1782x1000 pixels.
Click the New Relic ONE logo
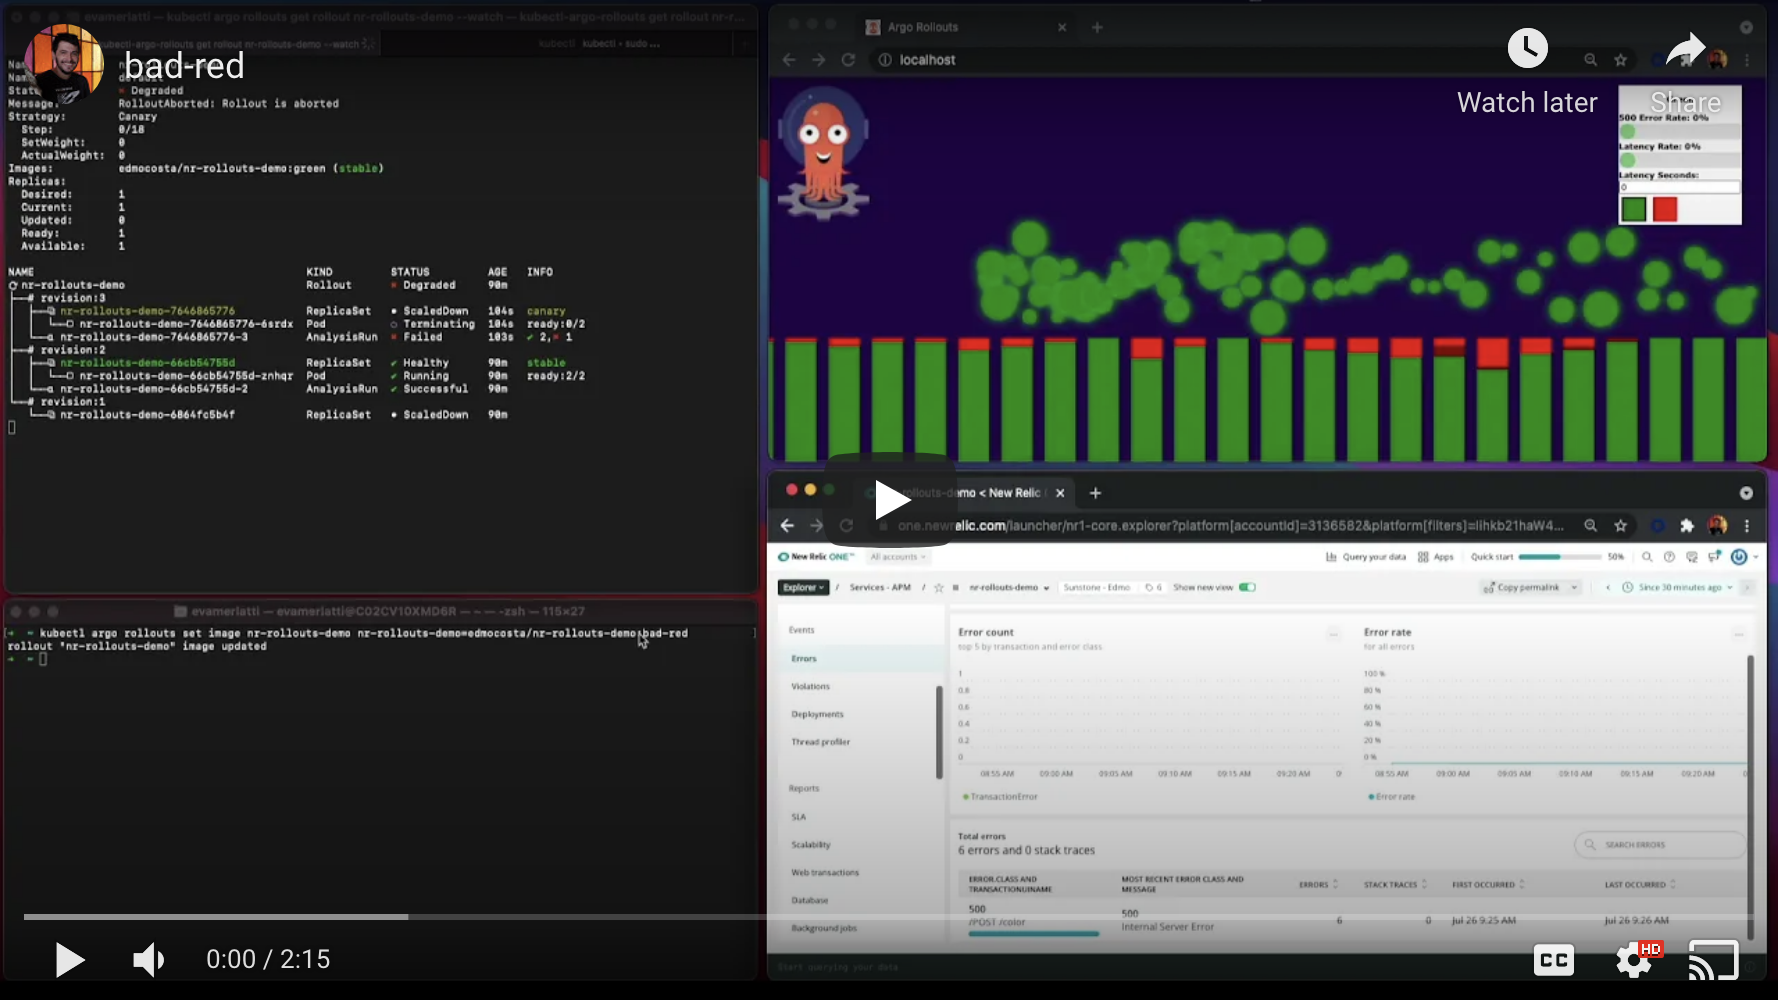tap(817, 557)
